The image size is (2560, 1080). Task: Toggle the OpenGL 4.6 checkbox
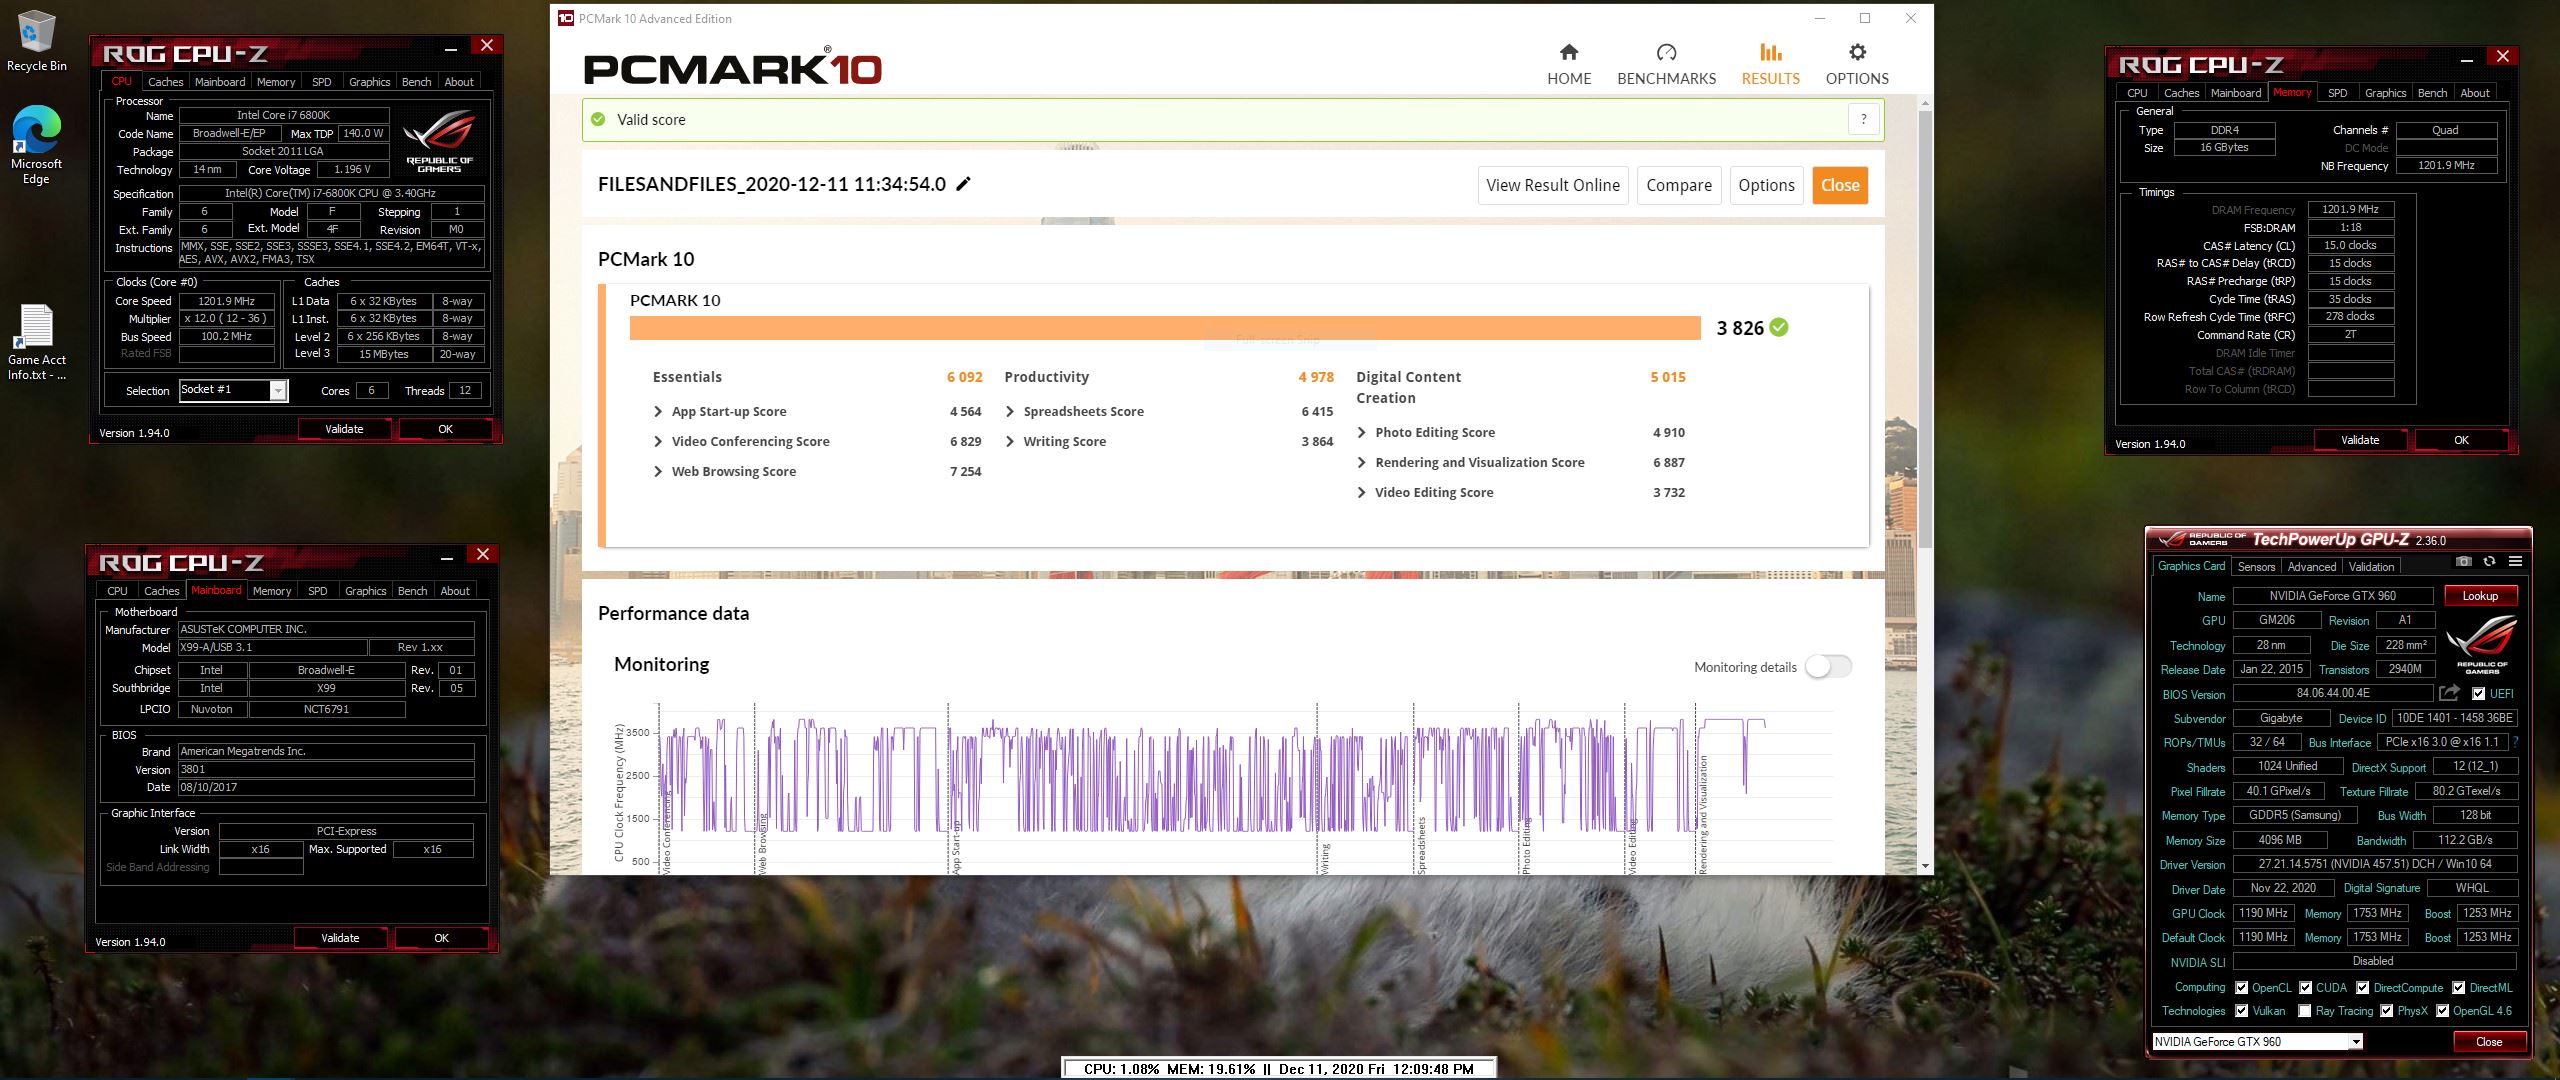coord(2442,1011)
